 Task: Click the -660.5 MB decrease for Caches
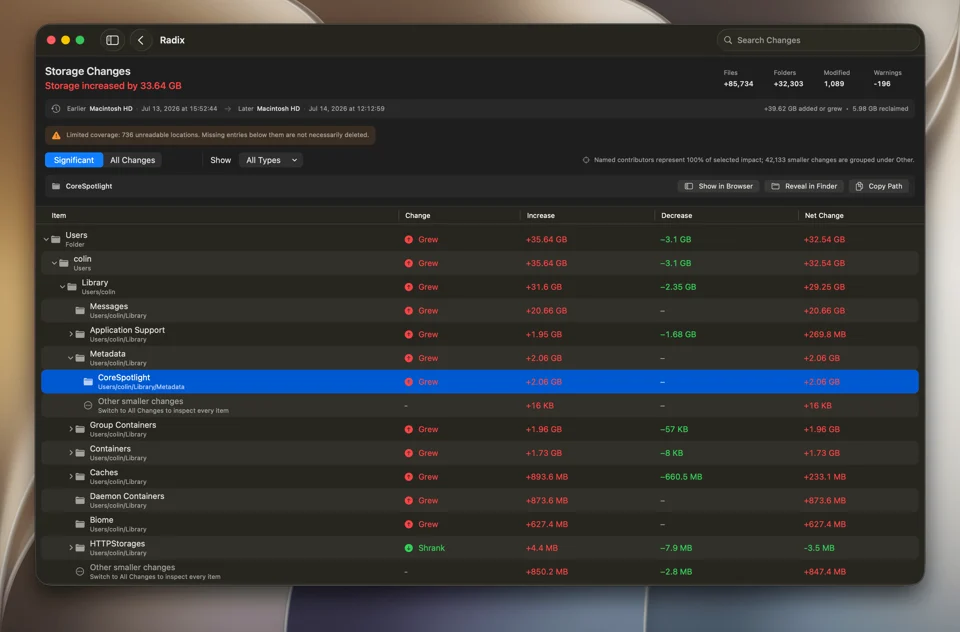tap(681, 476)
